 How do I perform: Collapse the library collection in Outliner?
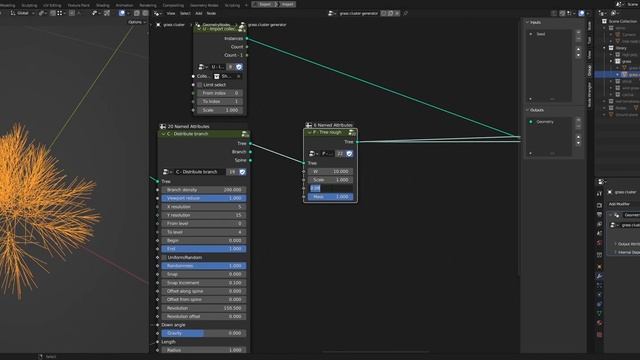pyautogui.click(x=605, y=48)
